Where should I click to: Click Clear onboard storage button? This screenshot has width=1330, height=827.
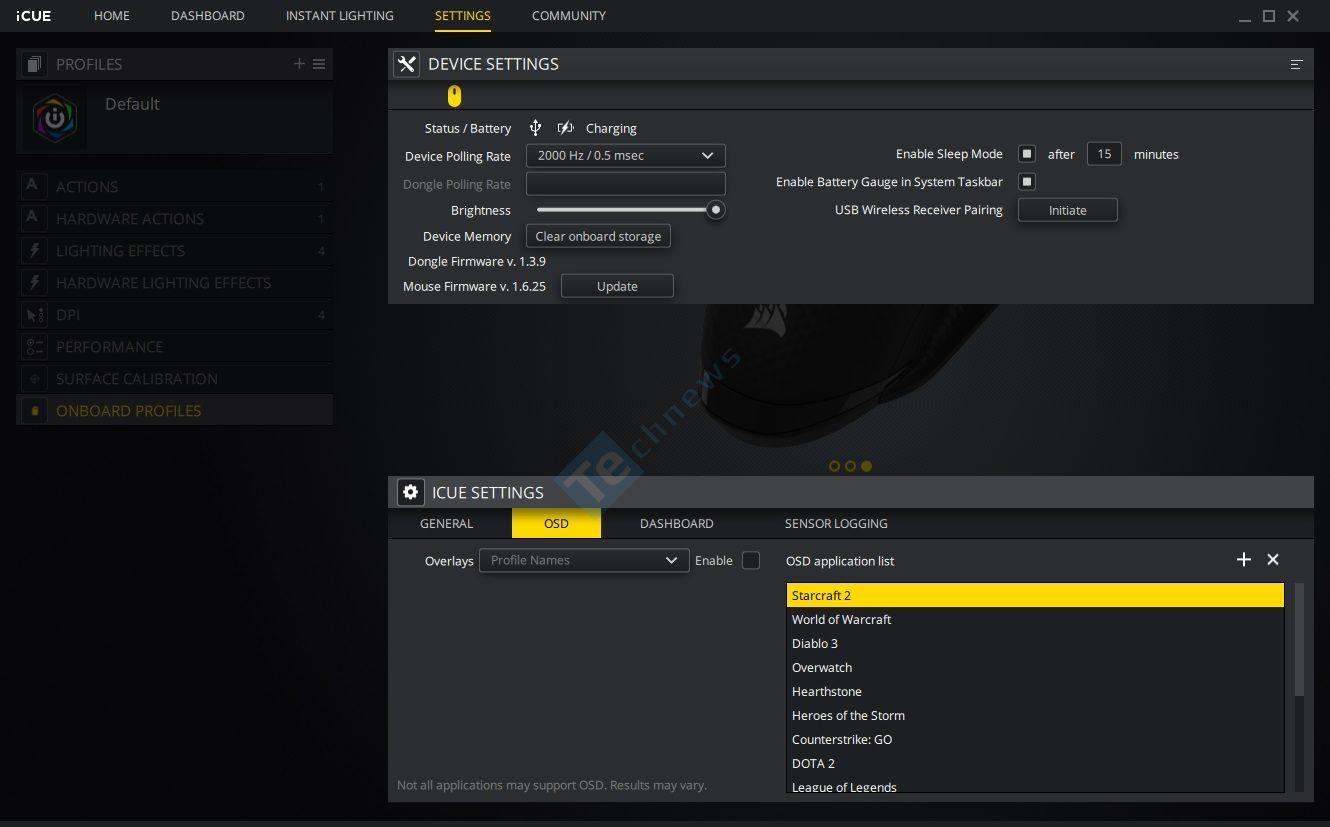pyautogui.click(x=598, y=236)
